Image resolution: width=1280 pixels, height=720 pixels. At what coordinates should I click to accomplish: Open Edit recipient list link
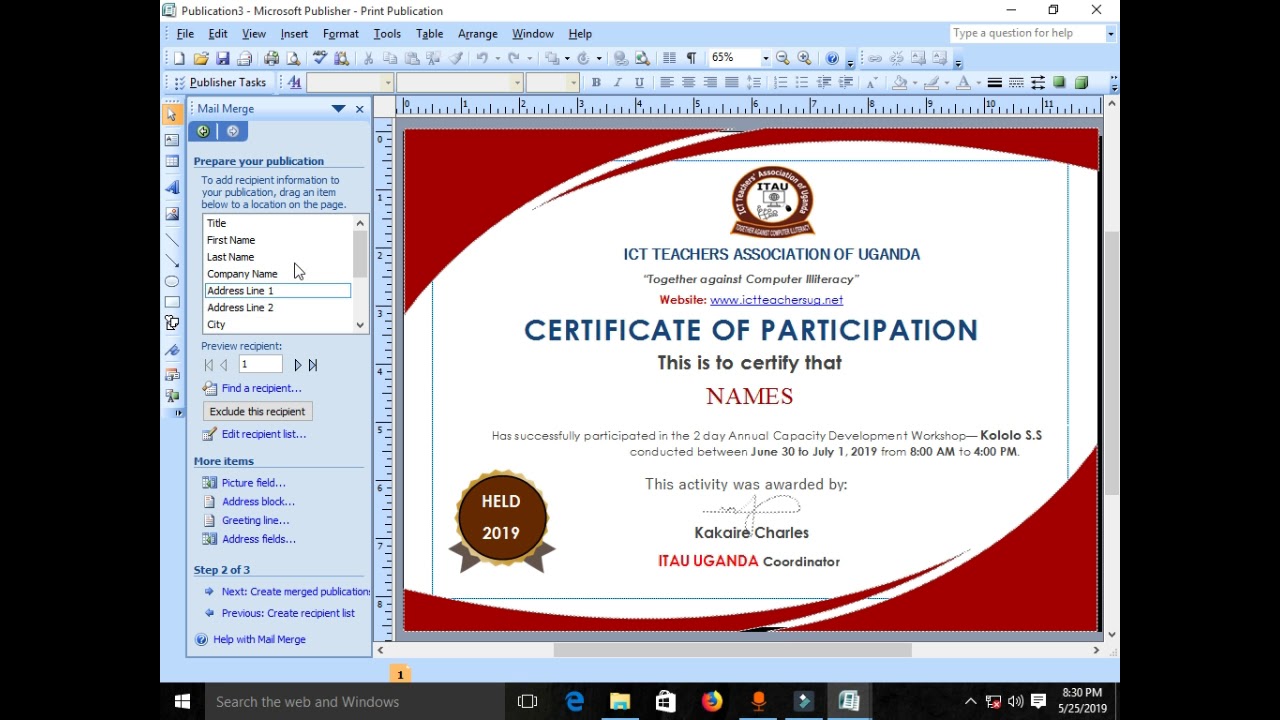click(x=264, y=434)
